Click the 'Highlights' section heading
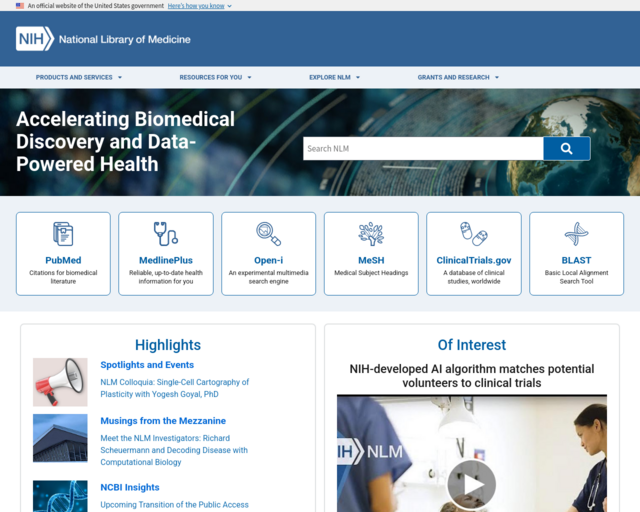Screen dimensions: 640x512 168,345
